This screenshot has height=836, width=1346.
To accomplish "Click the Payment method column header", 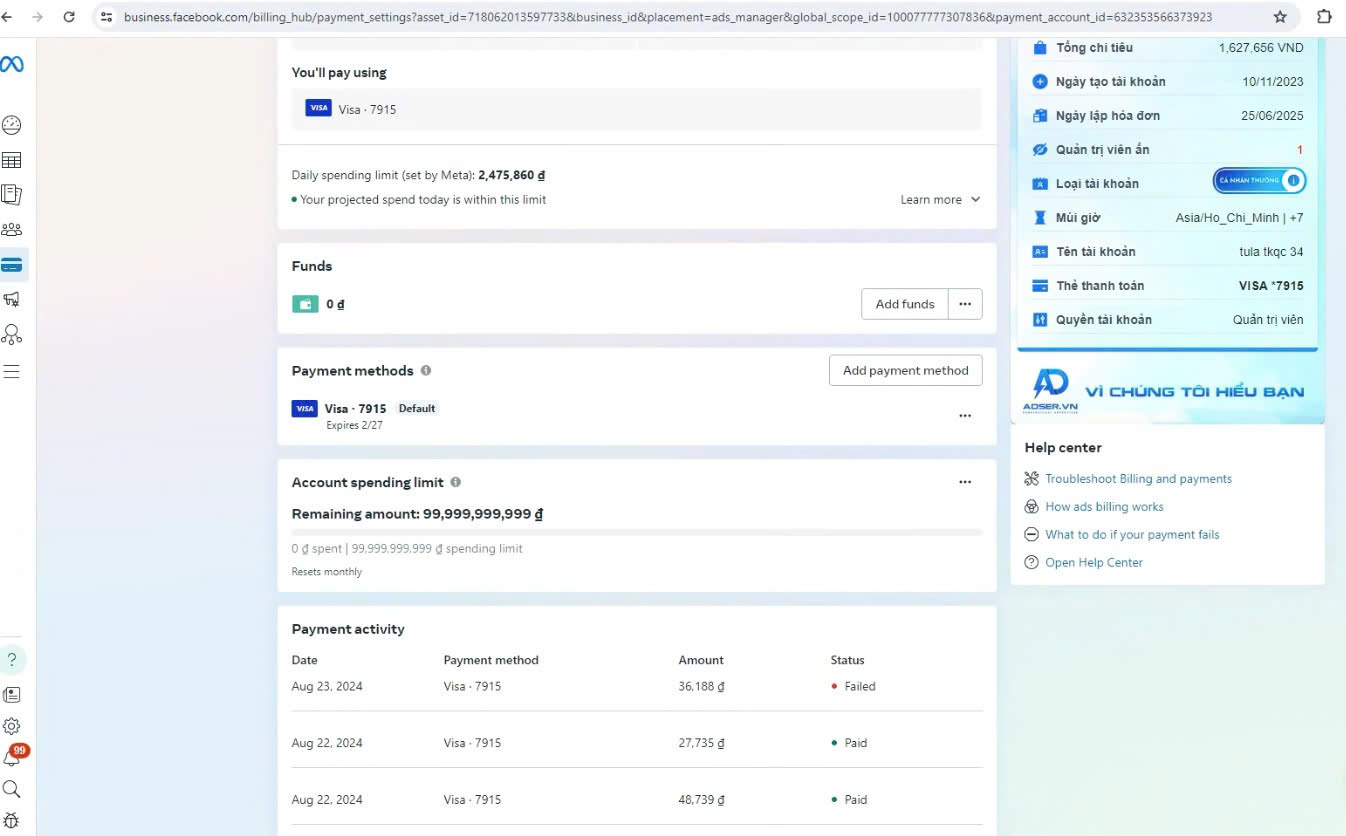I will pos(491,660).
